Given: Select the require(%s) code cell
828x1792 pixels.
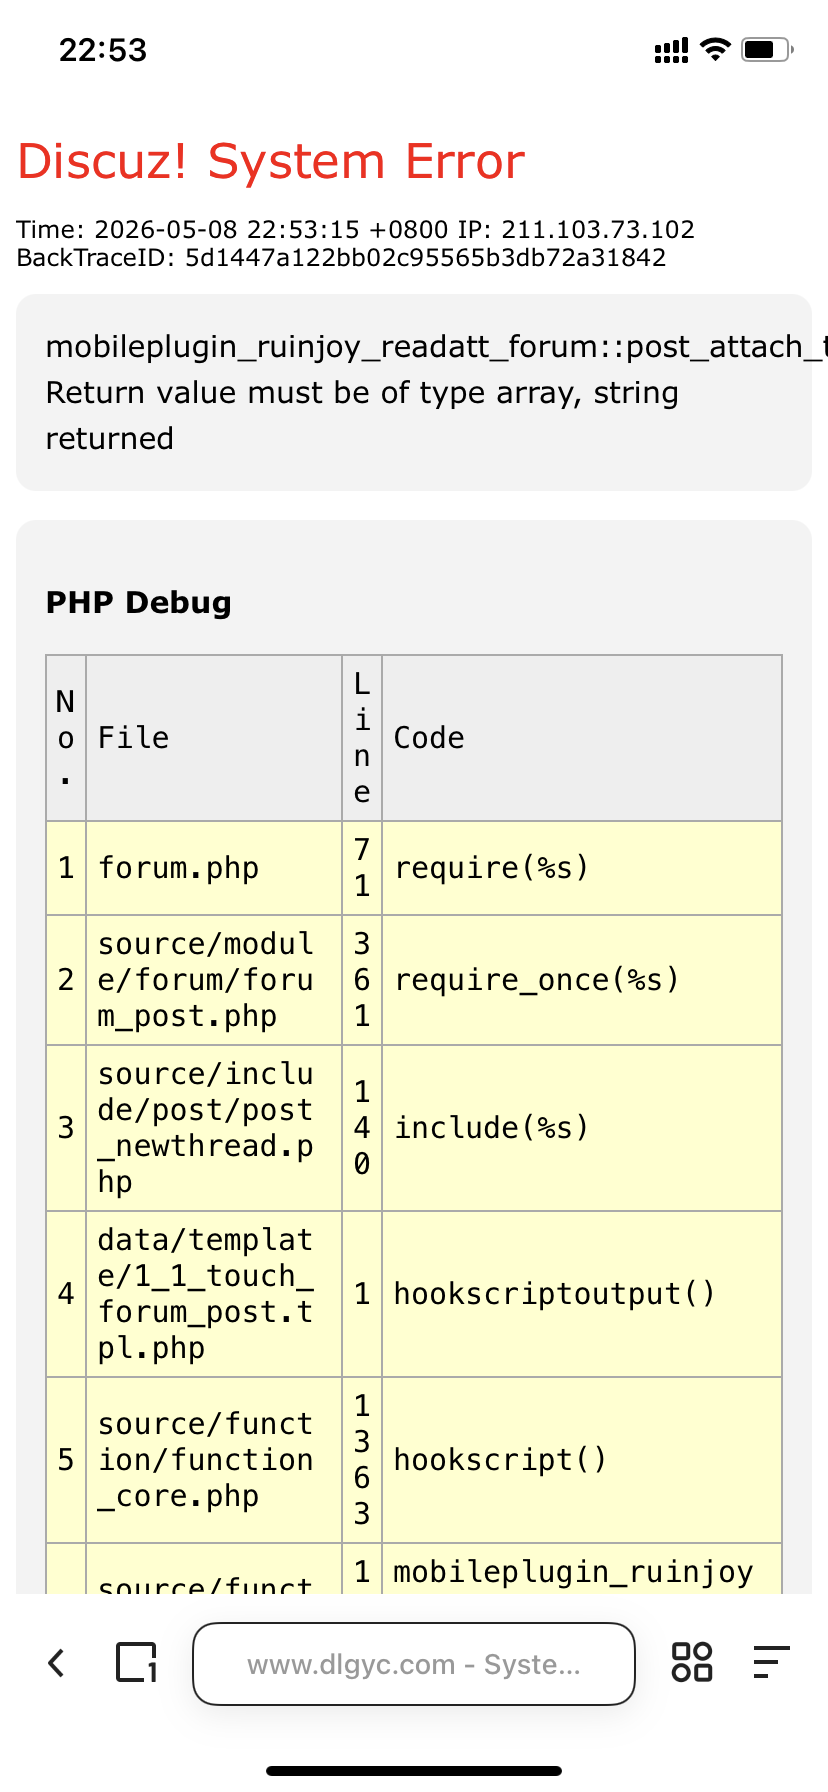Looking at the screenshot, I should pos(582,868).
